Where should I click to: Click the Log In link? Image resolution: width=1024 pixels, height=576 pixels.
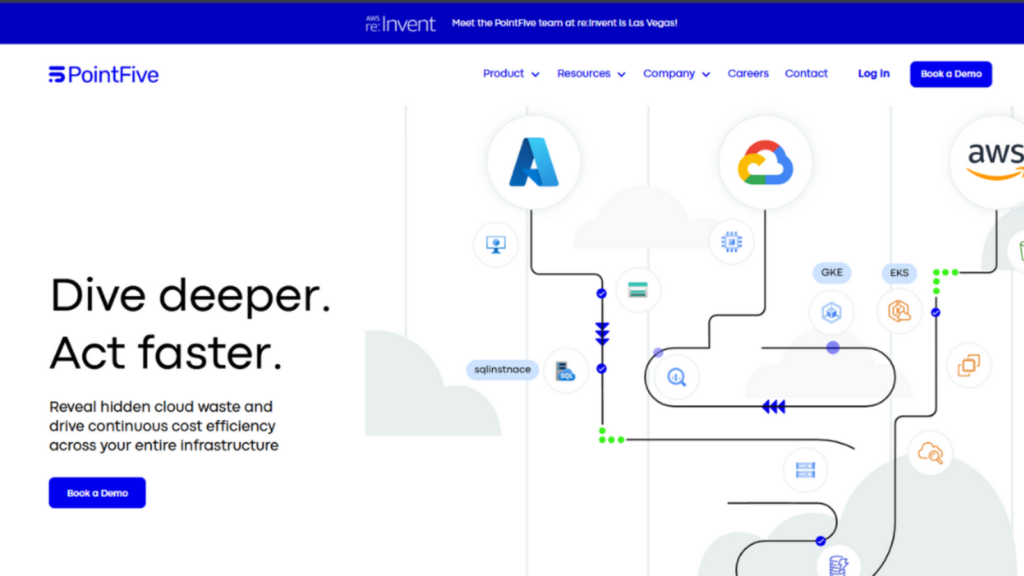tap(873, 73)
